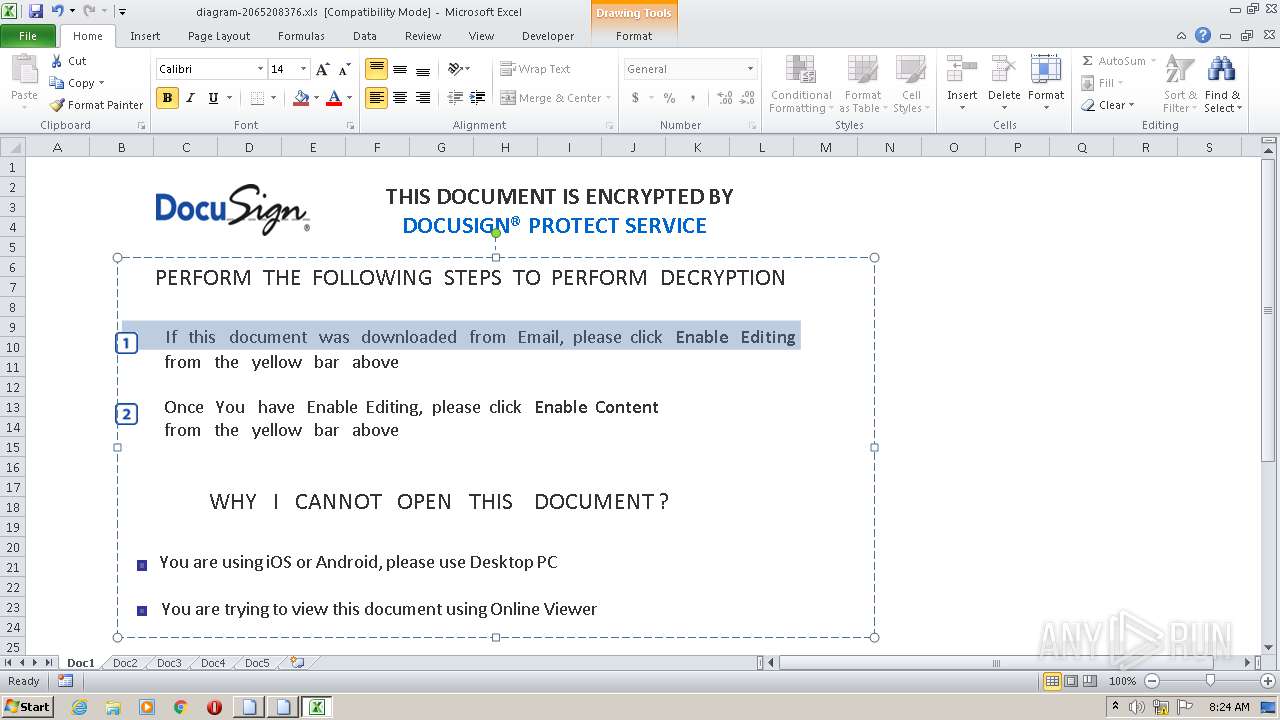Click the Paste icon in Clipboard group

click(x=24, y=72)
